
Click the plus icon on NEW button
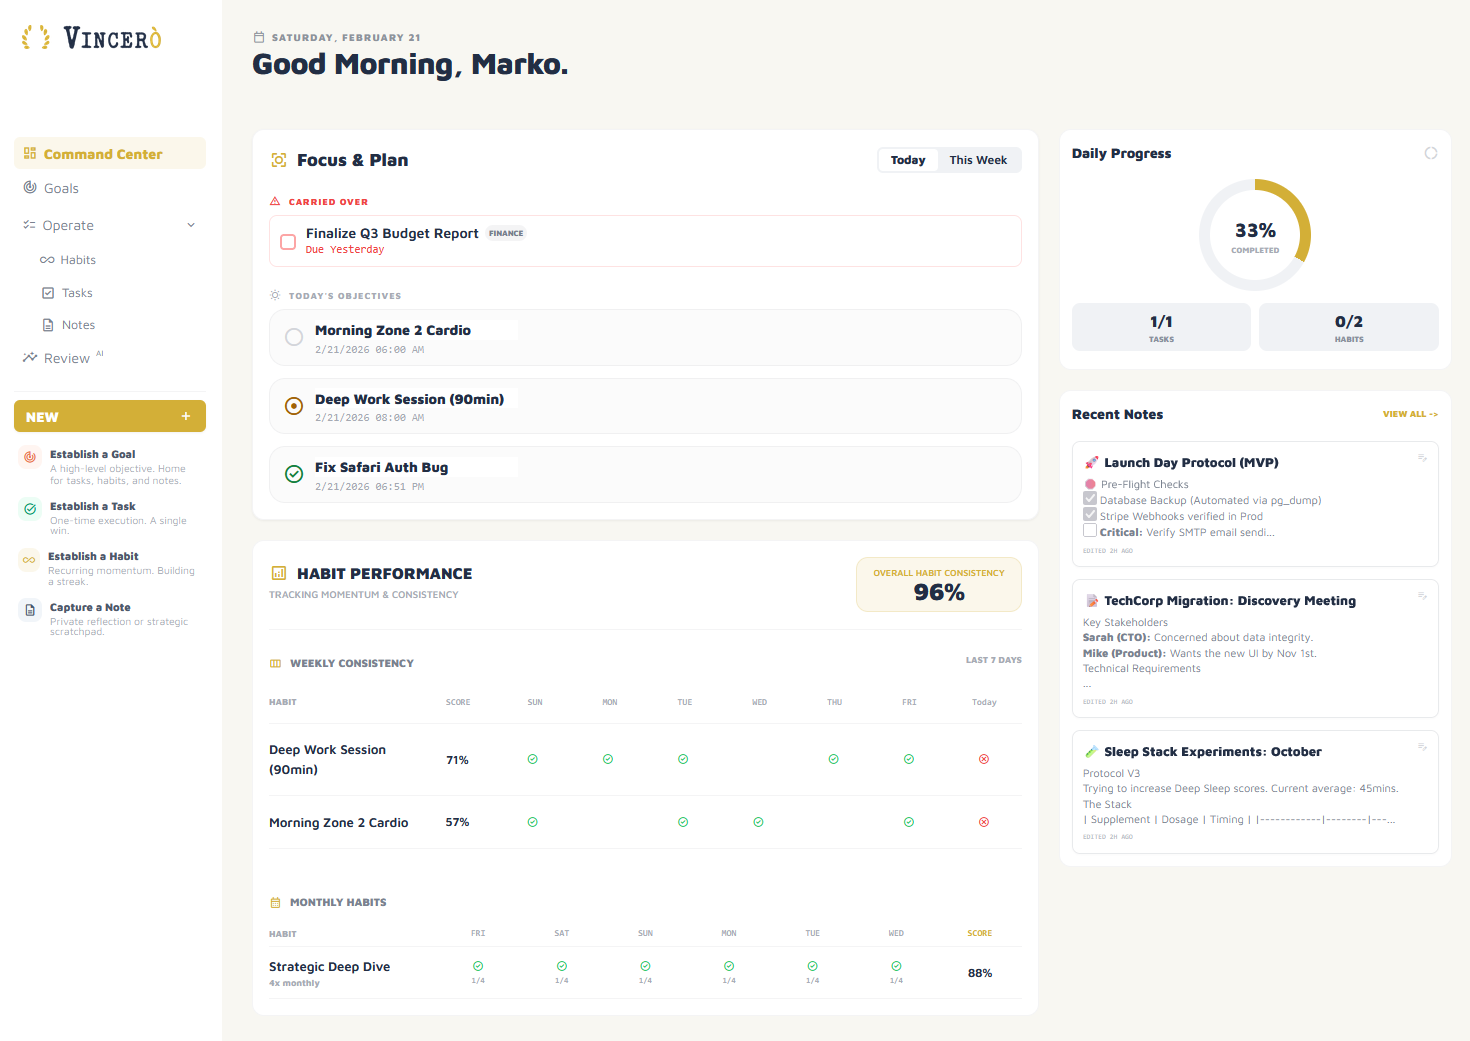coord(186,416)
